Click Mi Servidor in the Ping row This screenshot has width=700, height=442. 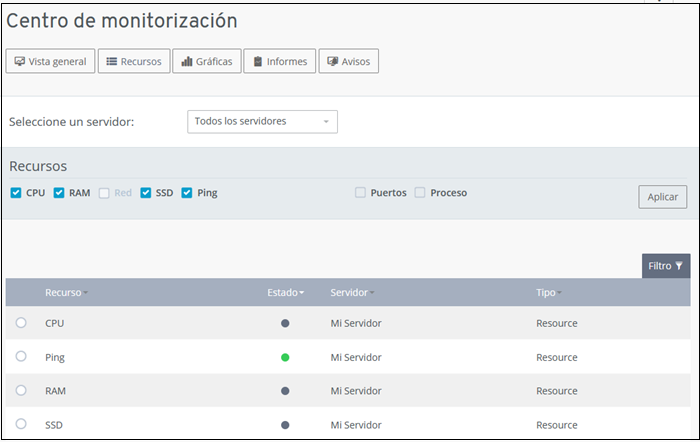pos(356,357)
